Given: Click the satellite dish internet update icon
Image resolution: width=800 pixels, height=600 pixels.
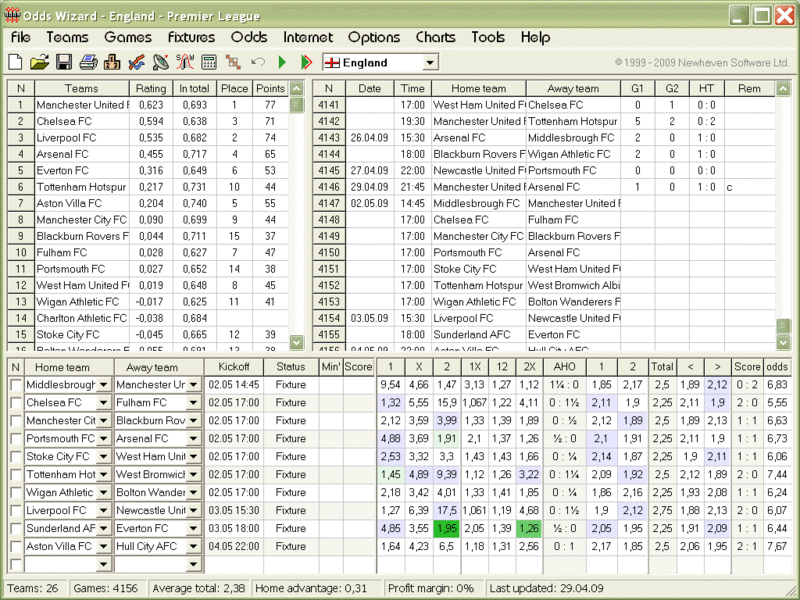Looking at the screenshot, I should pos(160,62).
